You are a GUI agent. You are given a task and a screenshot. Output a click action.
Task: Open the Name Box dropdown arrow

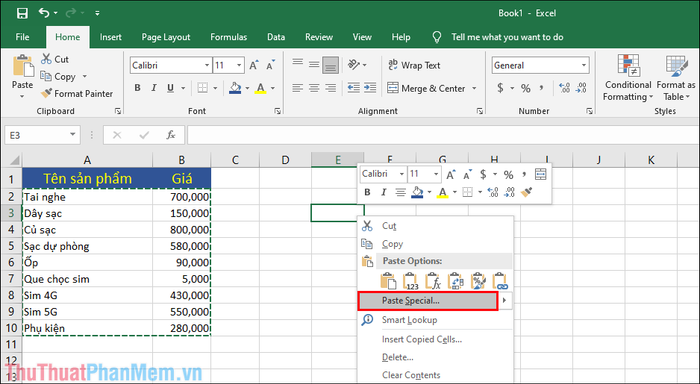pos(72,135)
